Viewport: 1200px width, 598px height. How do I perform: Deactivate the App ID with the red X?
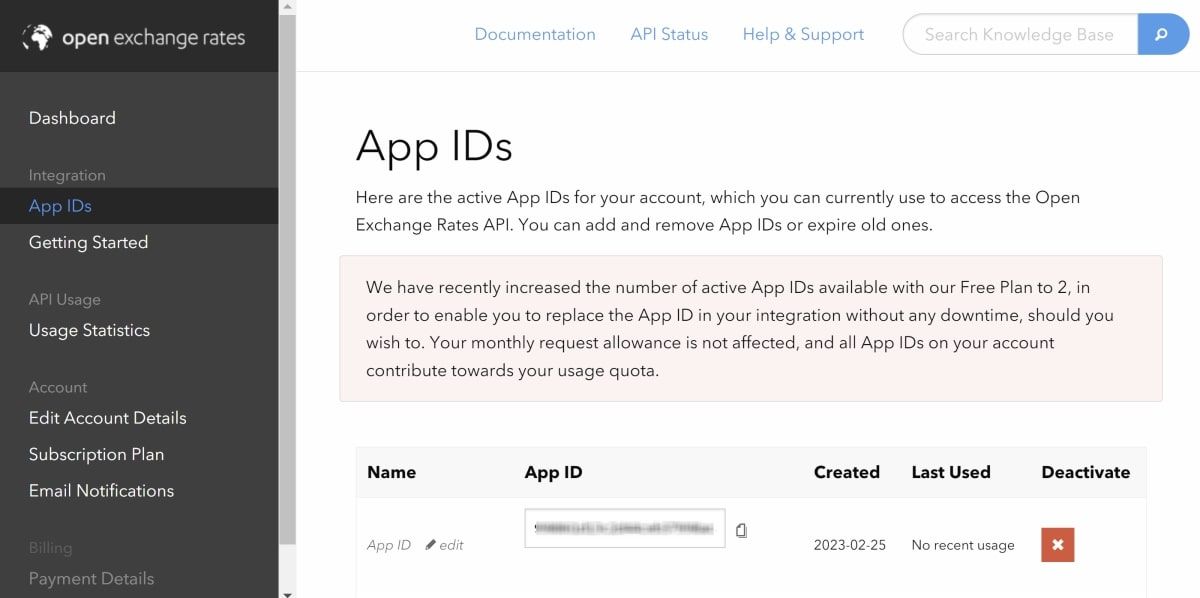click(1057, 545)
